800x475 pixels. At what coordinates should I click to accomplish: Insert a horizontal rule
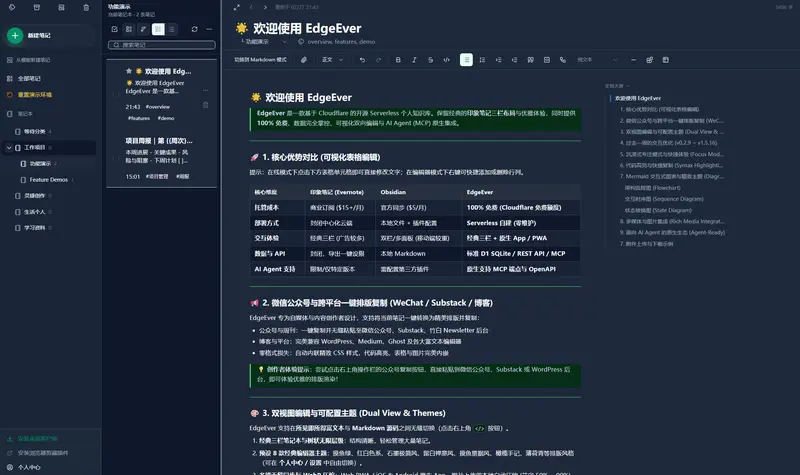click(633, 60)
